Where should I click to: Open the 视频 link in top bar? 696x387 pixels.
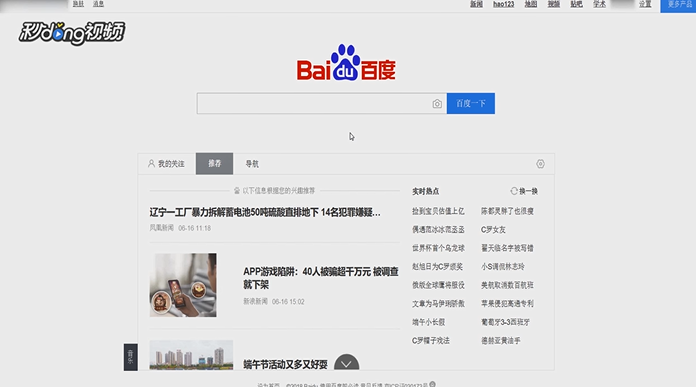click(554, 4)
